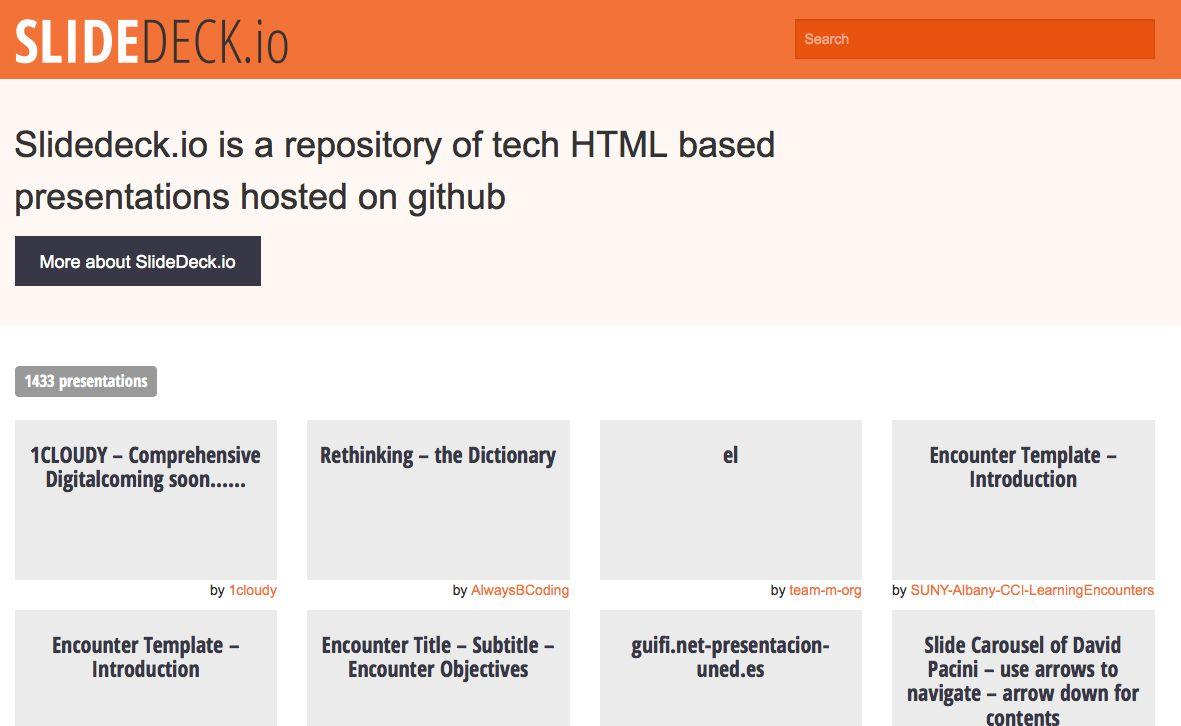The width and height of the screenshot is (1181, 726).
Task: Open Slide Carousel of David Pacini card
Action: pyautogui.click(x=1023, y=668)
